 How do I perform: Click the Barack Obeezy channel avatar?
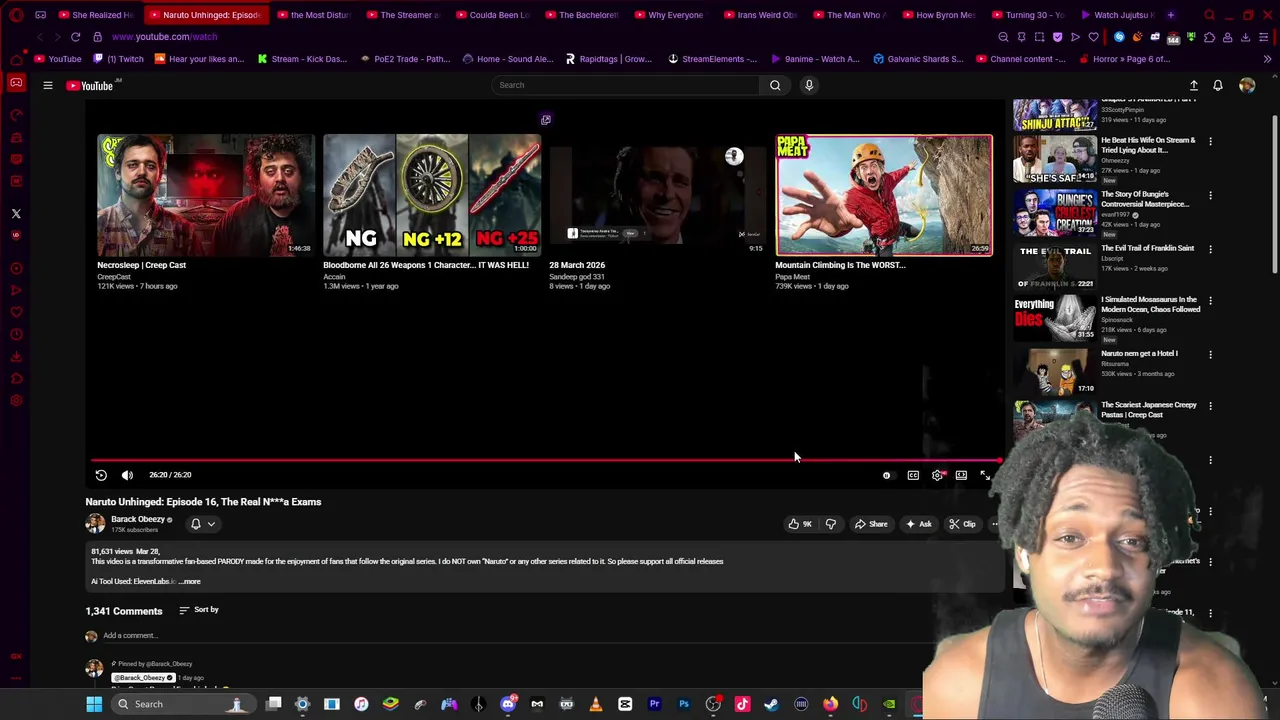pos(95,523)
